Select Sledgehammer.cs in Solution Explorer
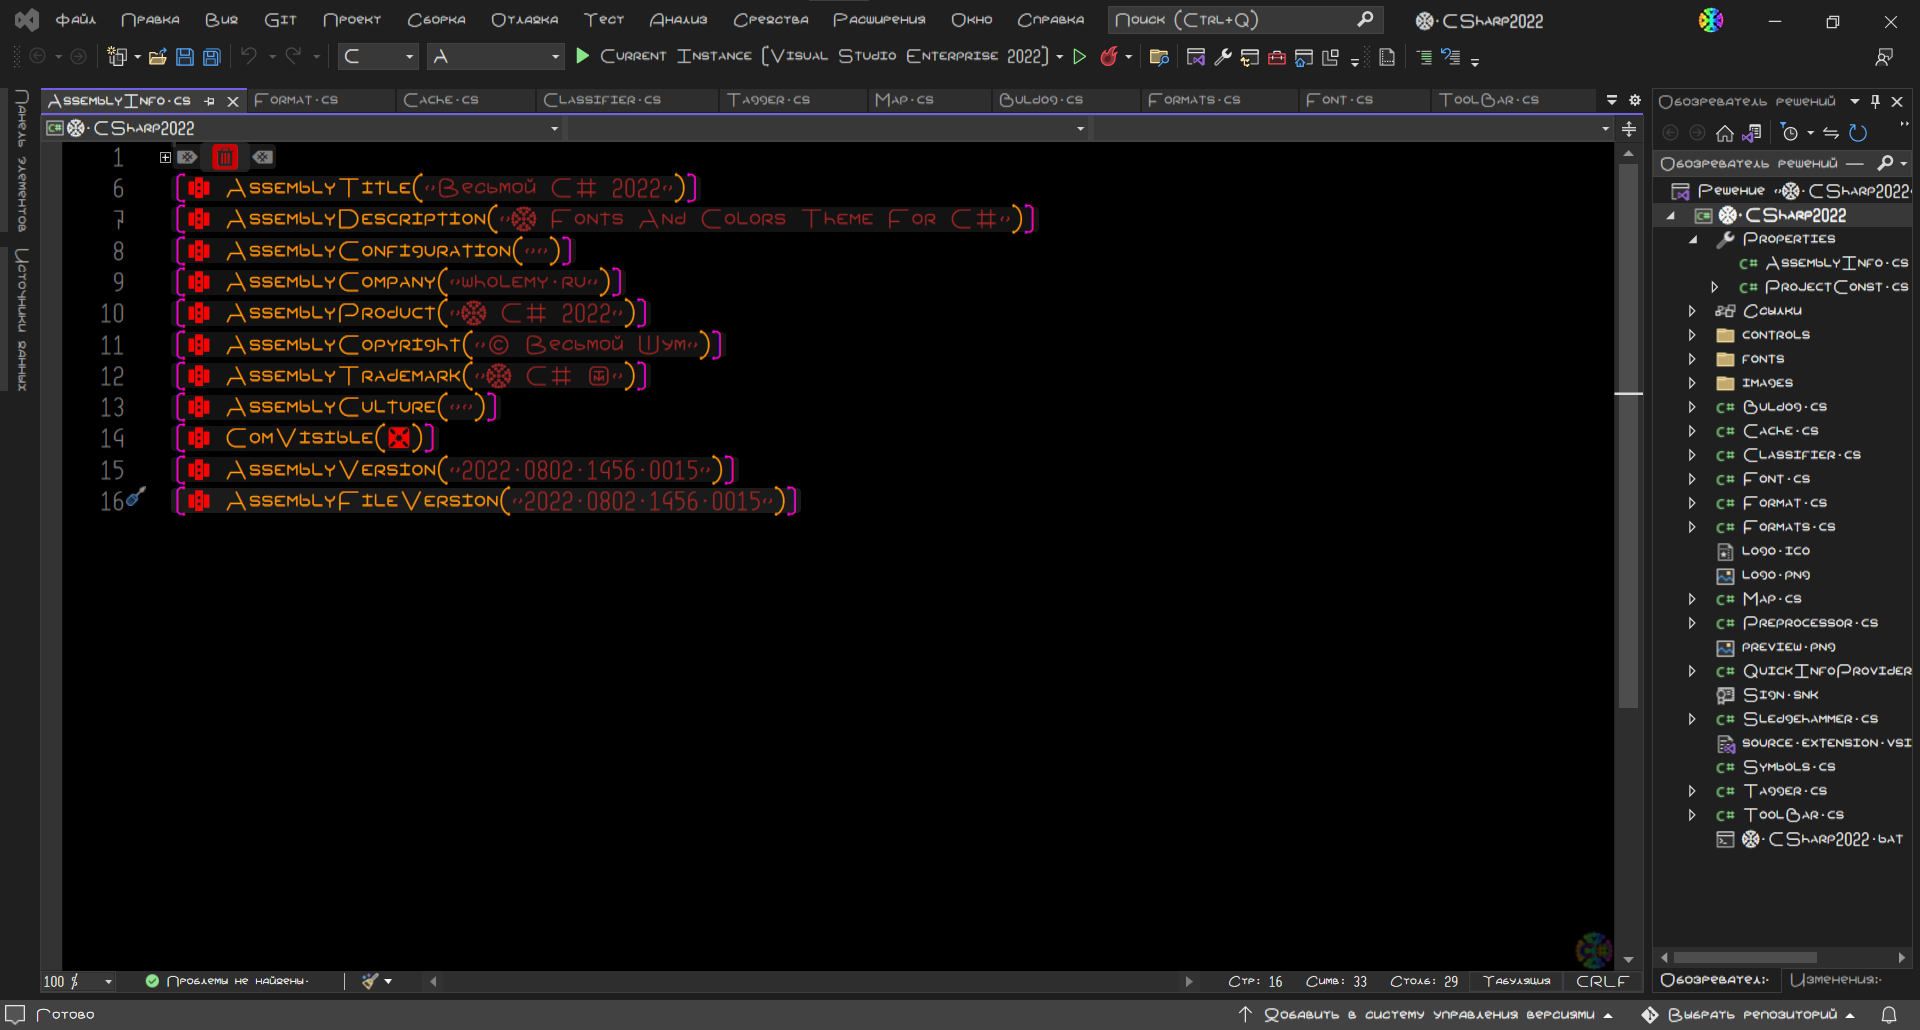The image size is (1920, 1030). tap(1810, 719)
